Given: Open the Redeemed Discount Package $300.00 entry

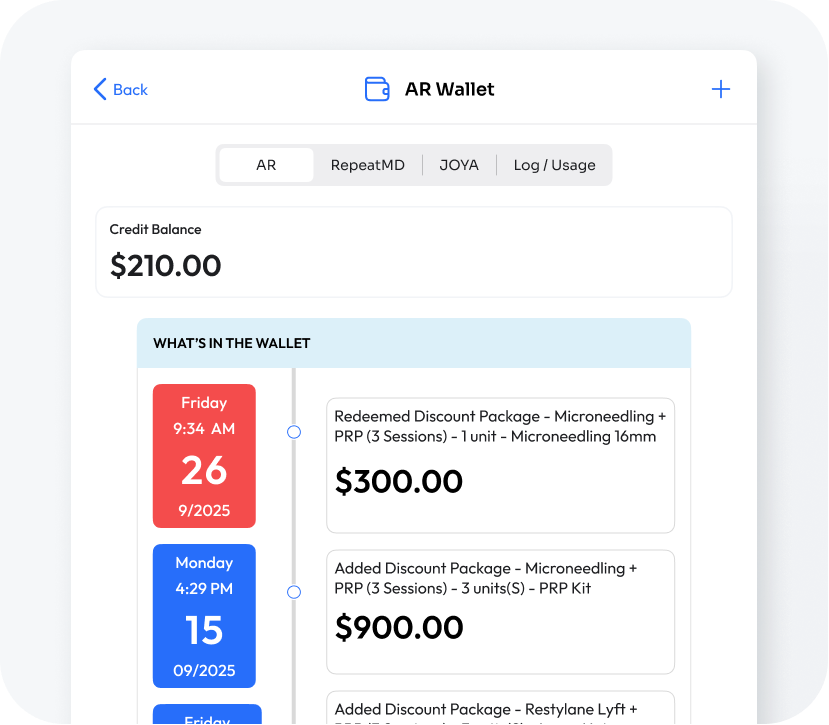Looking at the screenshot, I should (x=500, y=465).
